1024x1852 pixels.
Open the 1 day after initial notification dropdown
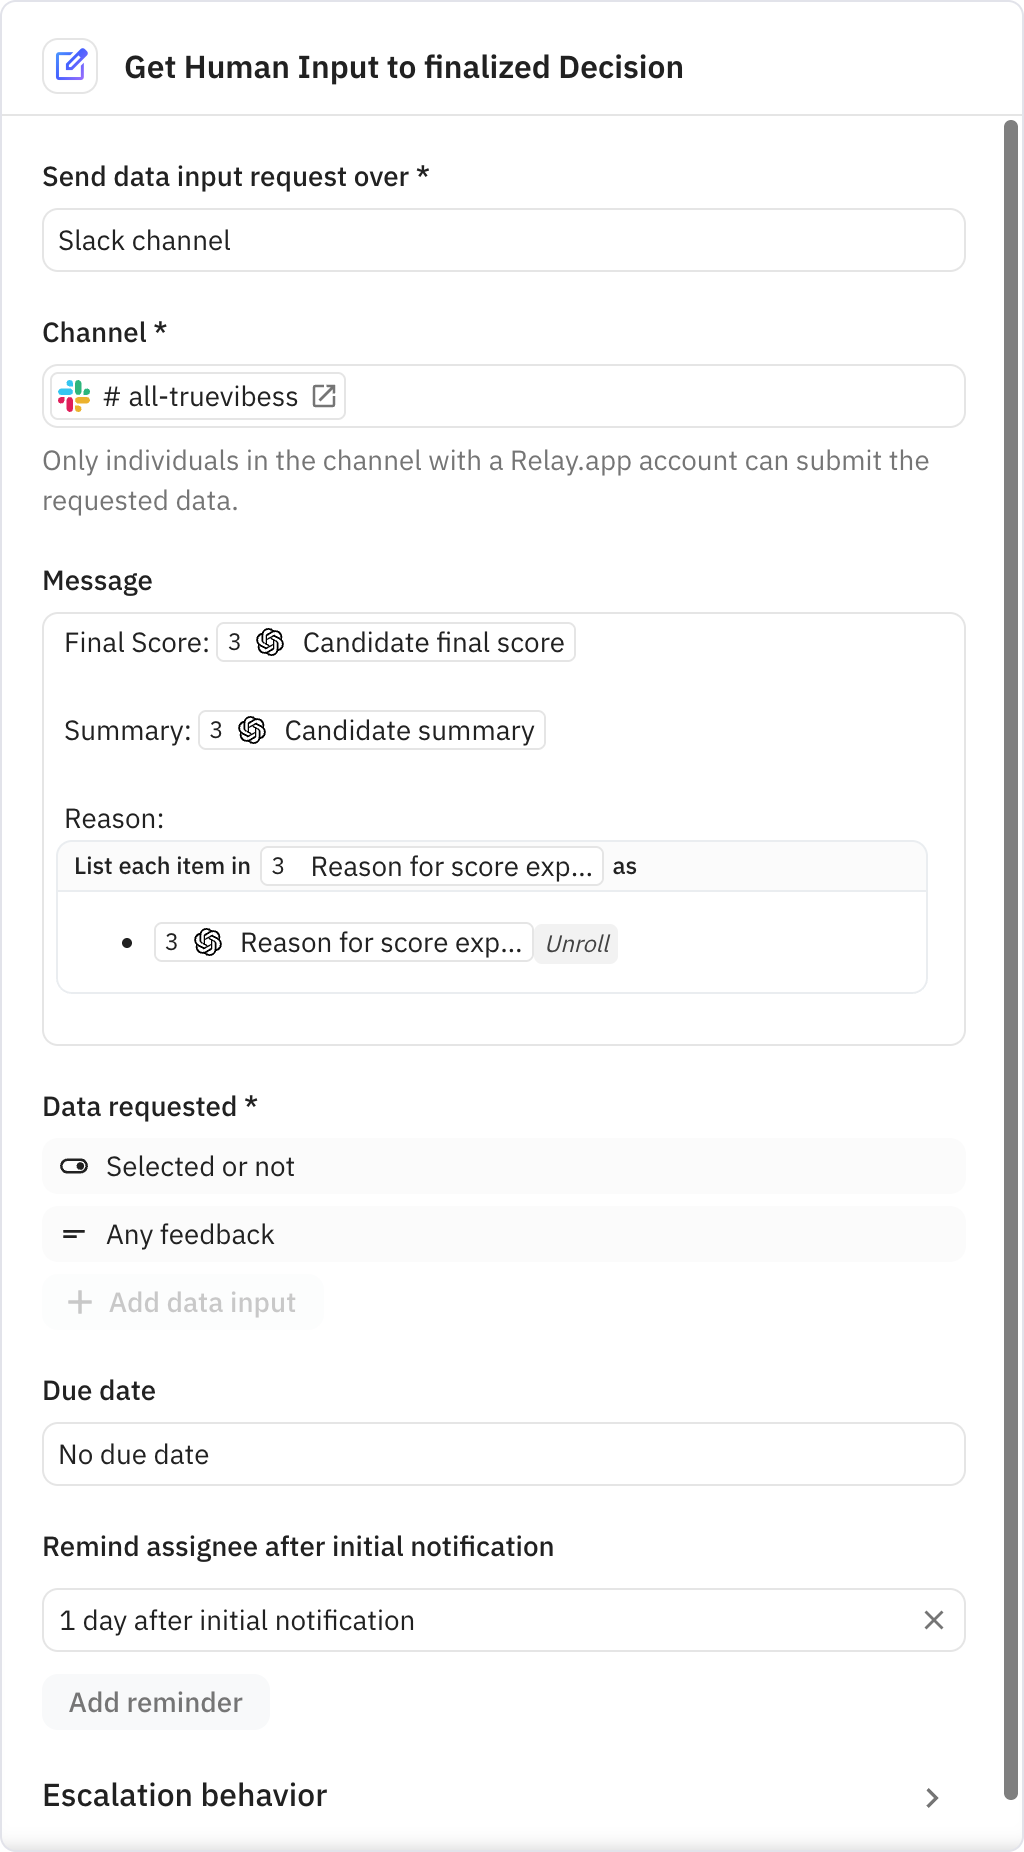[x=504, y=1620]
